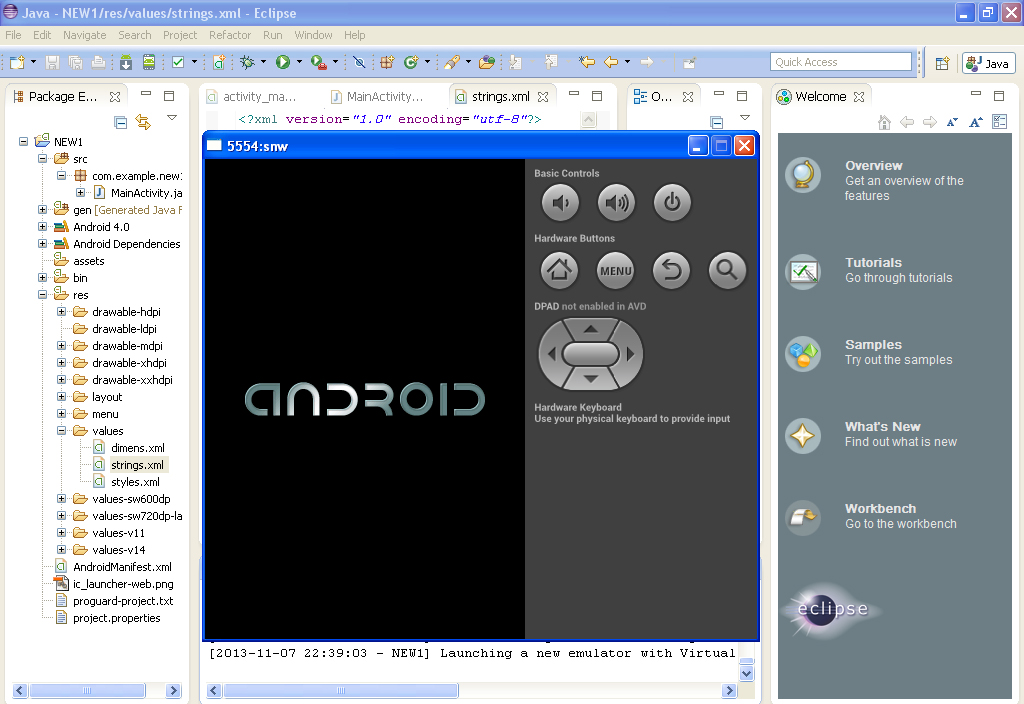This screenshot has height=704, width=1024.
Task: Expand the gen folder
Action: pyautogui.click(x=42, y=210)
